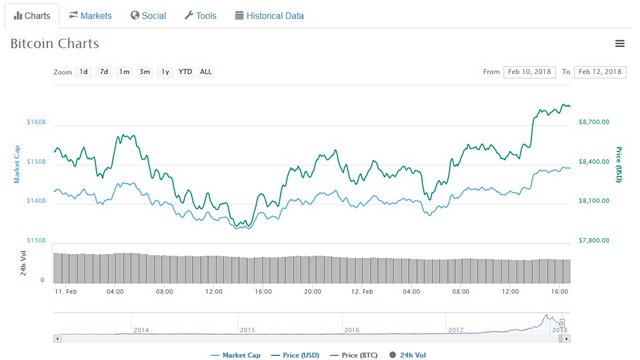Screen dimensions: 640x360
Task: Open the Markets tab
Action: (x=90, y=16)
